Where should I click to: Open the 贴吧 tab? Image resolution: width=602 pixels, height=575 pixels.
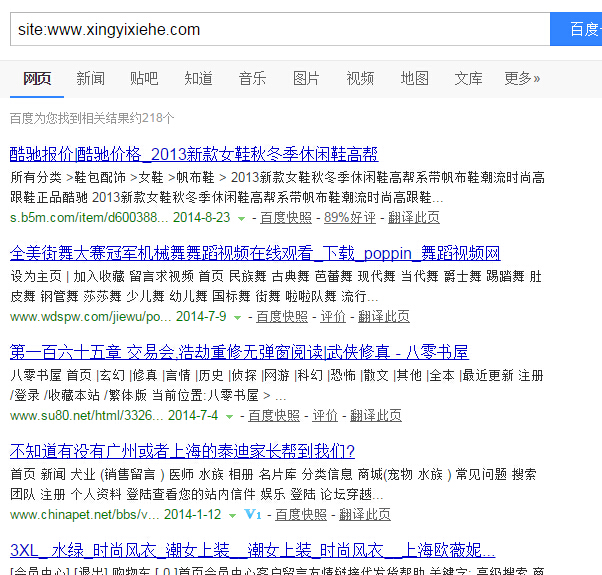pos(144,79)
